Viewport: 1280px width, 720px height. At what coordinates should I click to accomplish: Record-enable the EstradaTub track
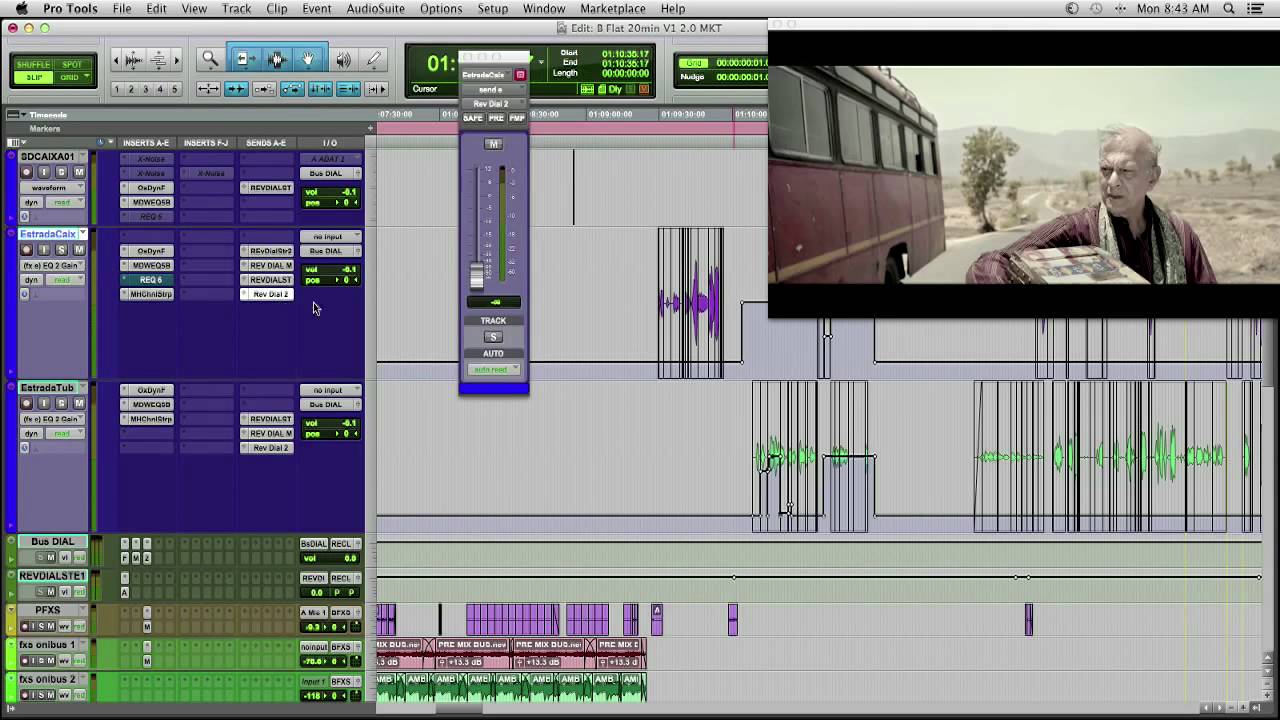tap(27, 403)
